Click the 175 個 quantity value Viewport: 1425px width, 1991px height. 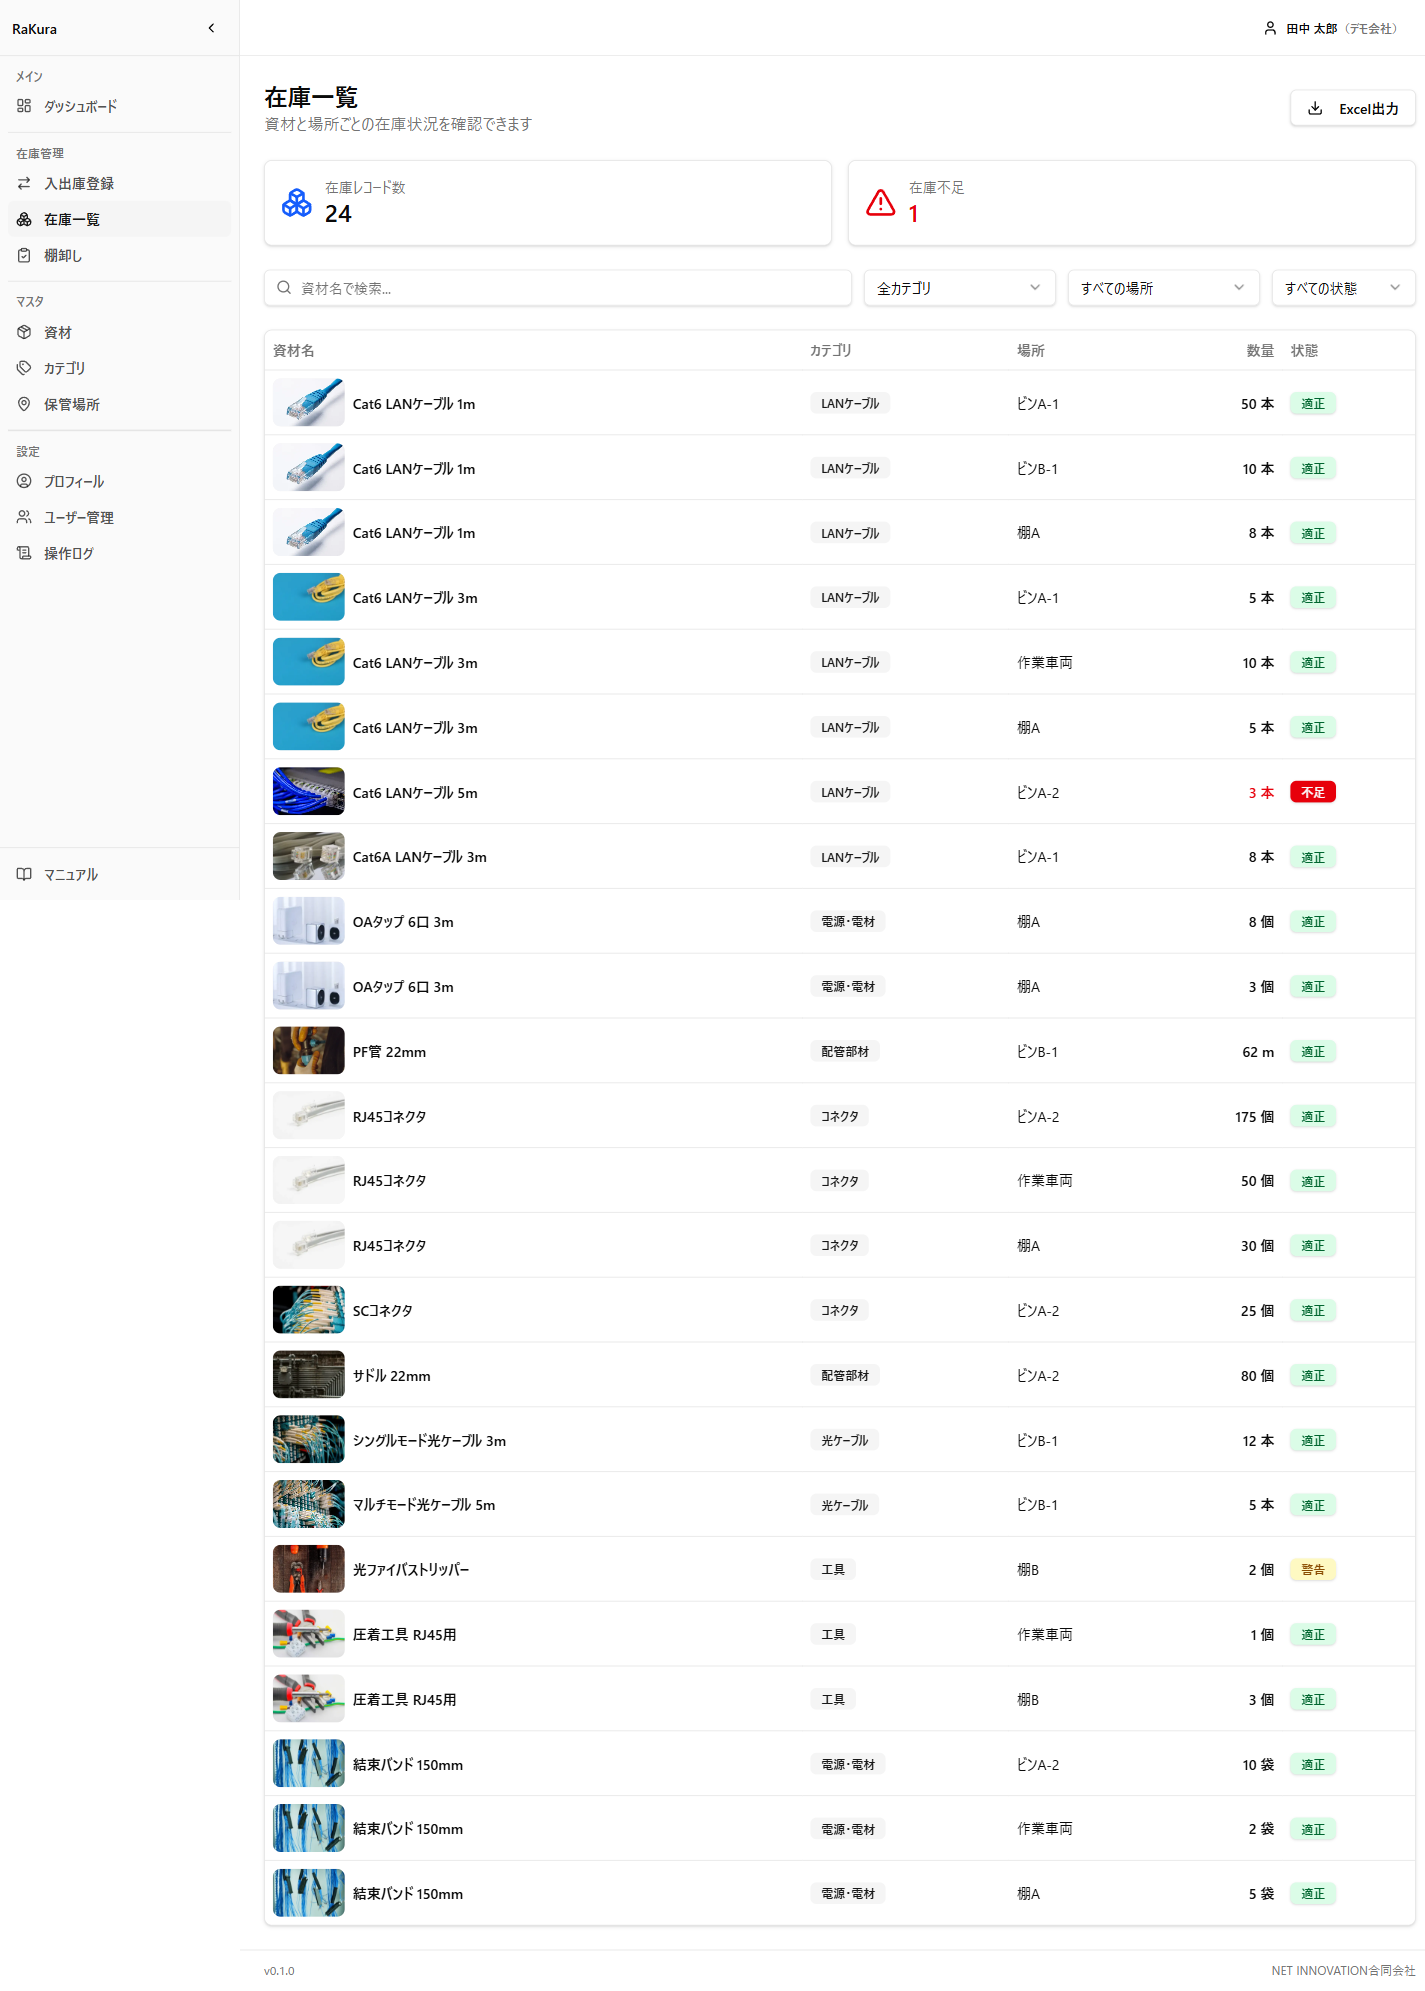pos(1254,1116)
